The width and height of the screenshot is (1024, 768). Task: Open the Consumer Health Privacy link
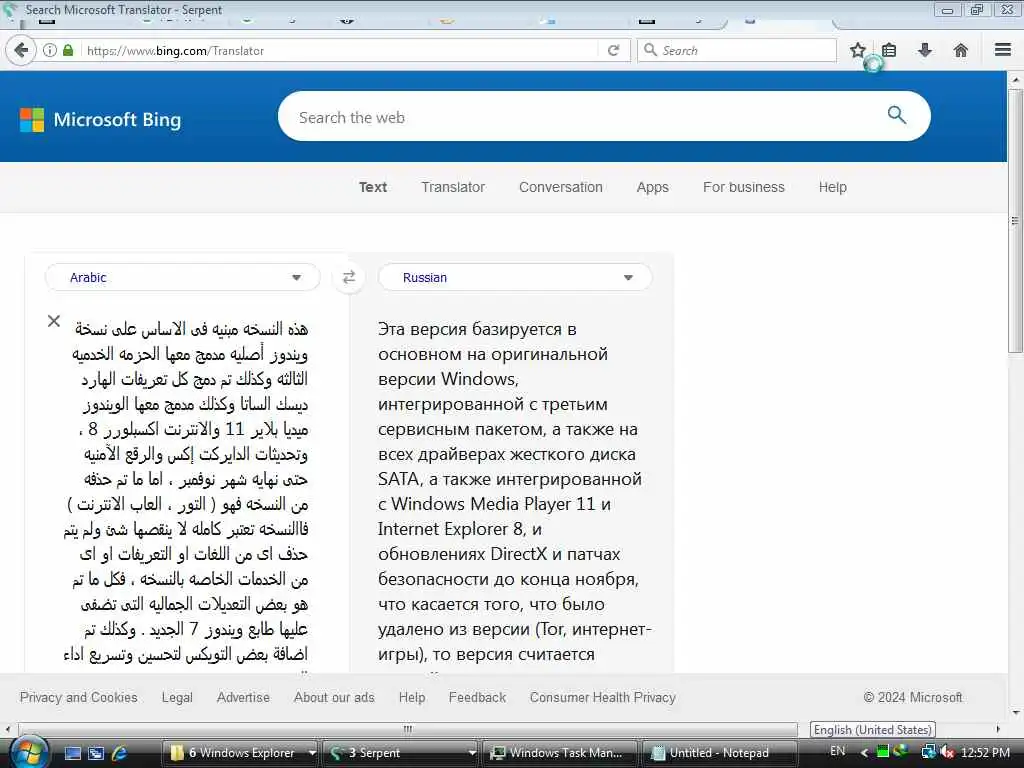tap(603, 697)
